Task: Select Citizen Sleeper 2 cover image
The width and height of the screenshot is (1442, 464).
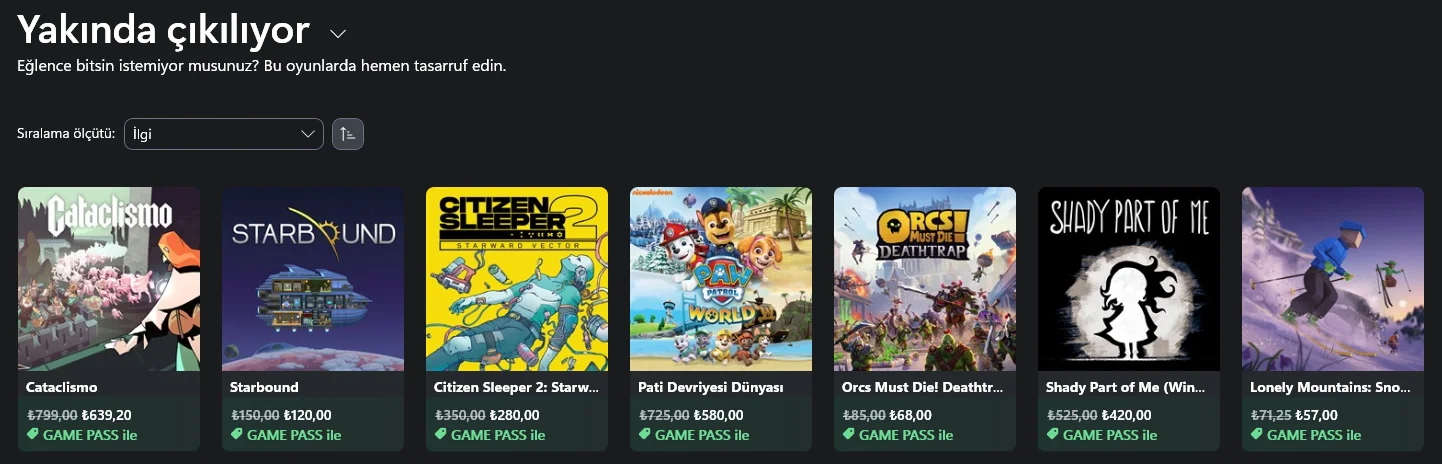Action: [517, 278]
